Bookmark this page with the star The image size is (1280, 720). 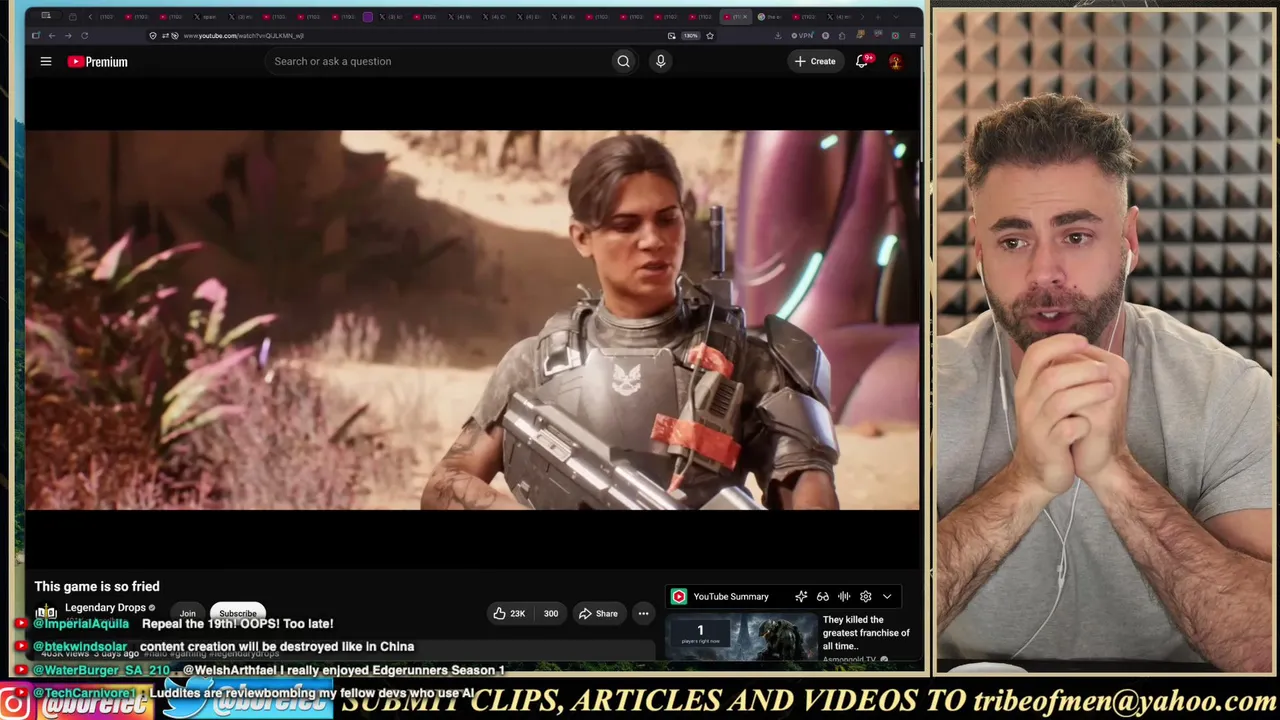[x=710, y=36]
